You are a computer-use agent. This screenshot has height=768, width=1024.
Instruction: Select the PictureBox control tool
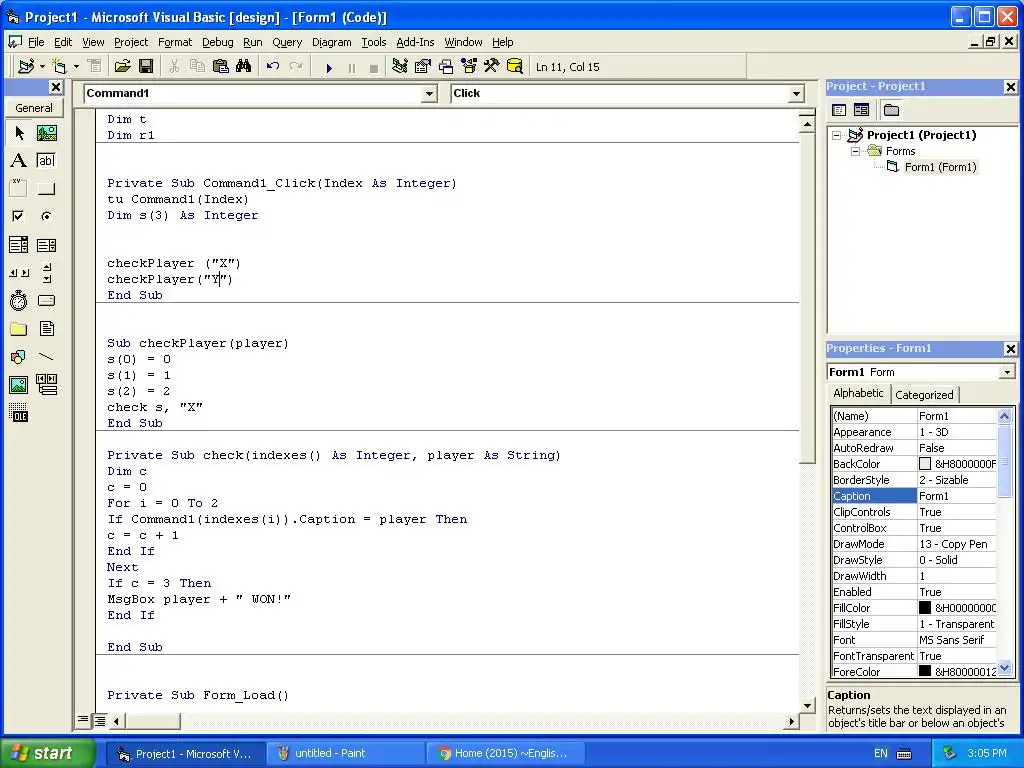(47, 133)
